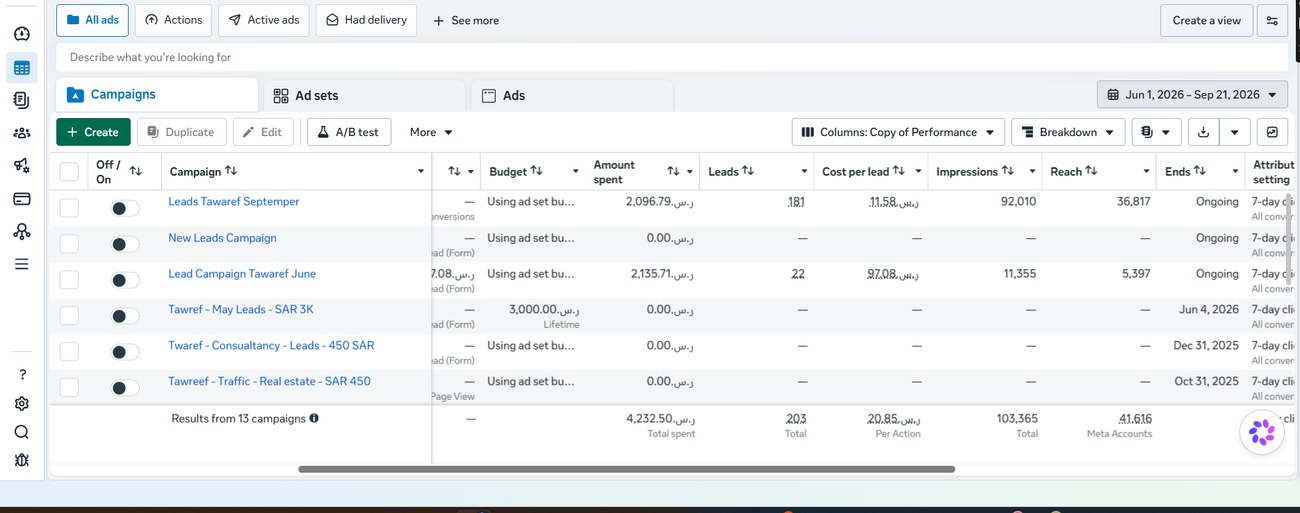Open the search magnifier icon in sidebar
1300x513 pixels.
[22, 432]
